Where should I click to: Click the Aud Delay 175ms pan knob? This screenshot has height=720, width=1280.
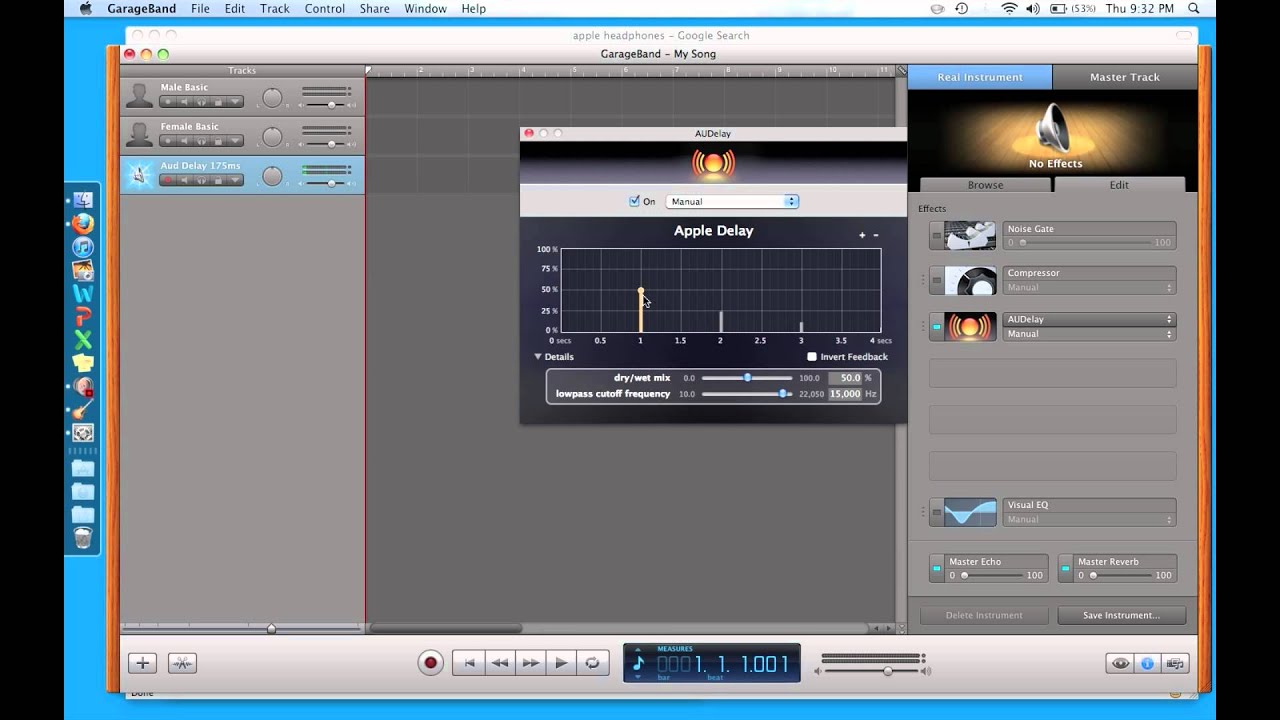point(272,176)
